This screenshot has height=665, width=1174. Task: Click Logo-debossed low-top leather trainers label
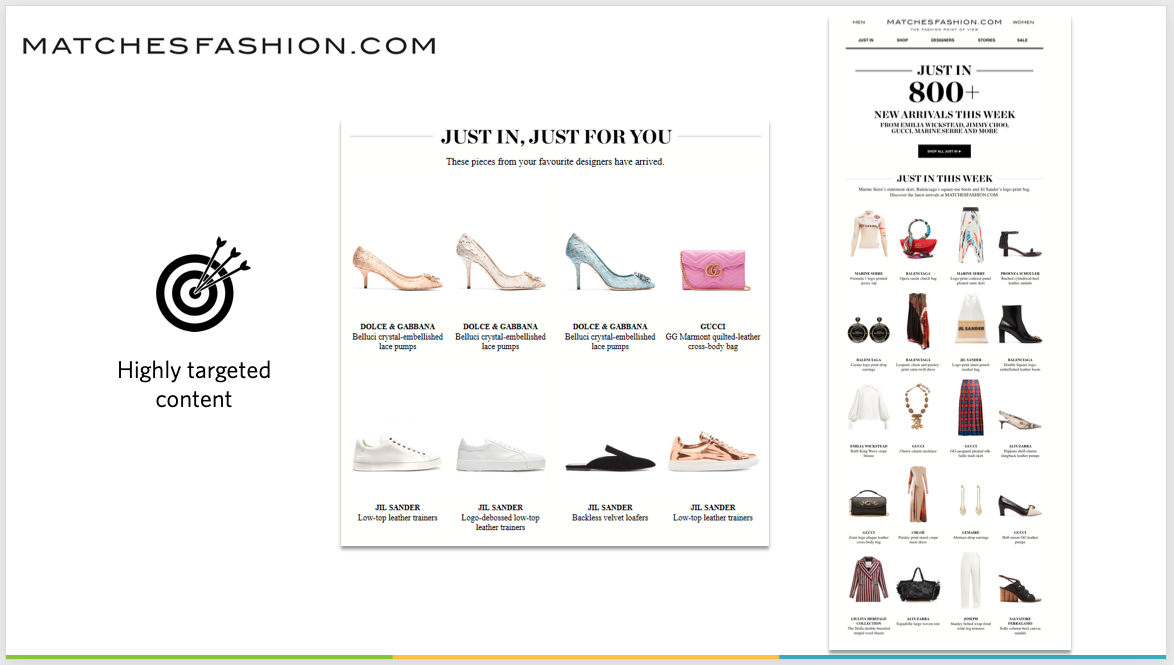(500, 522)
